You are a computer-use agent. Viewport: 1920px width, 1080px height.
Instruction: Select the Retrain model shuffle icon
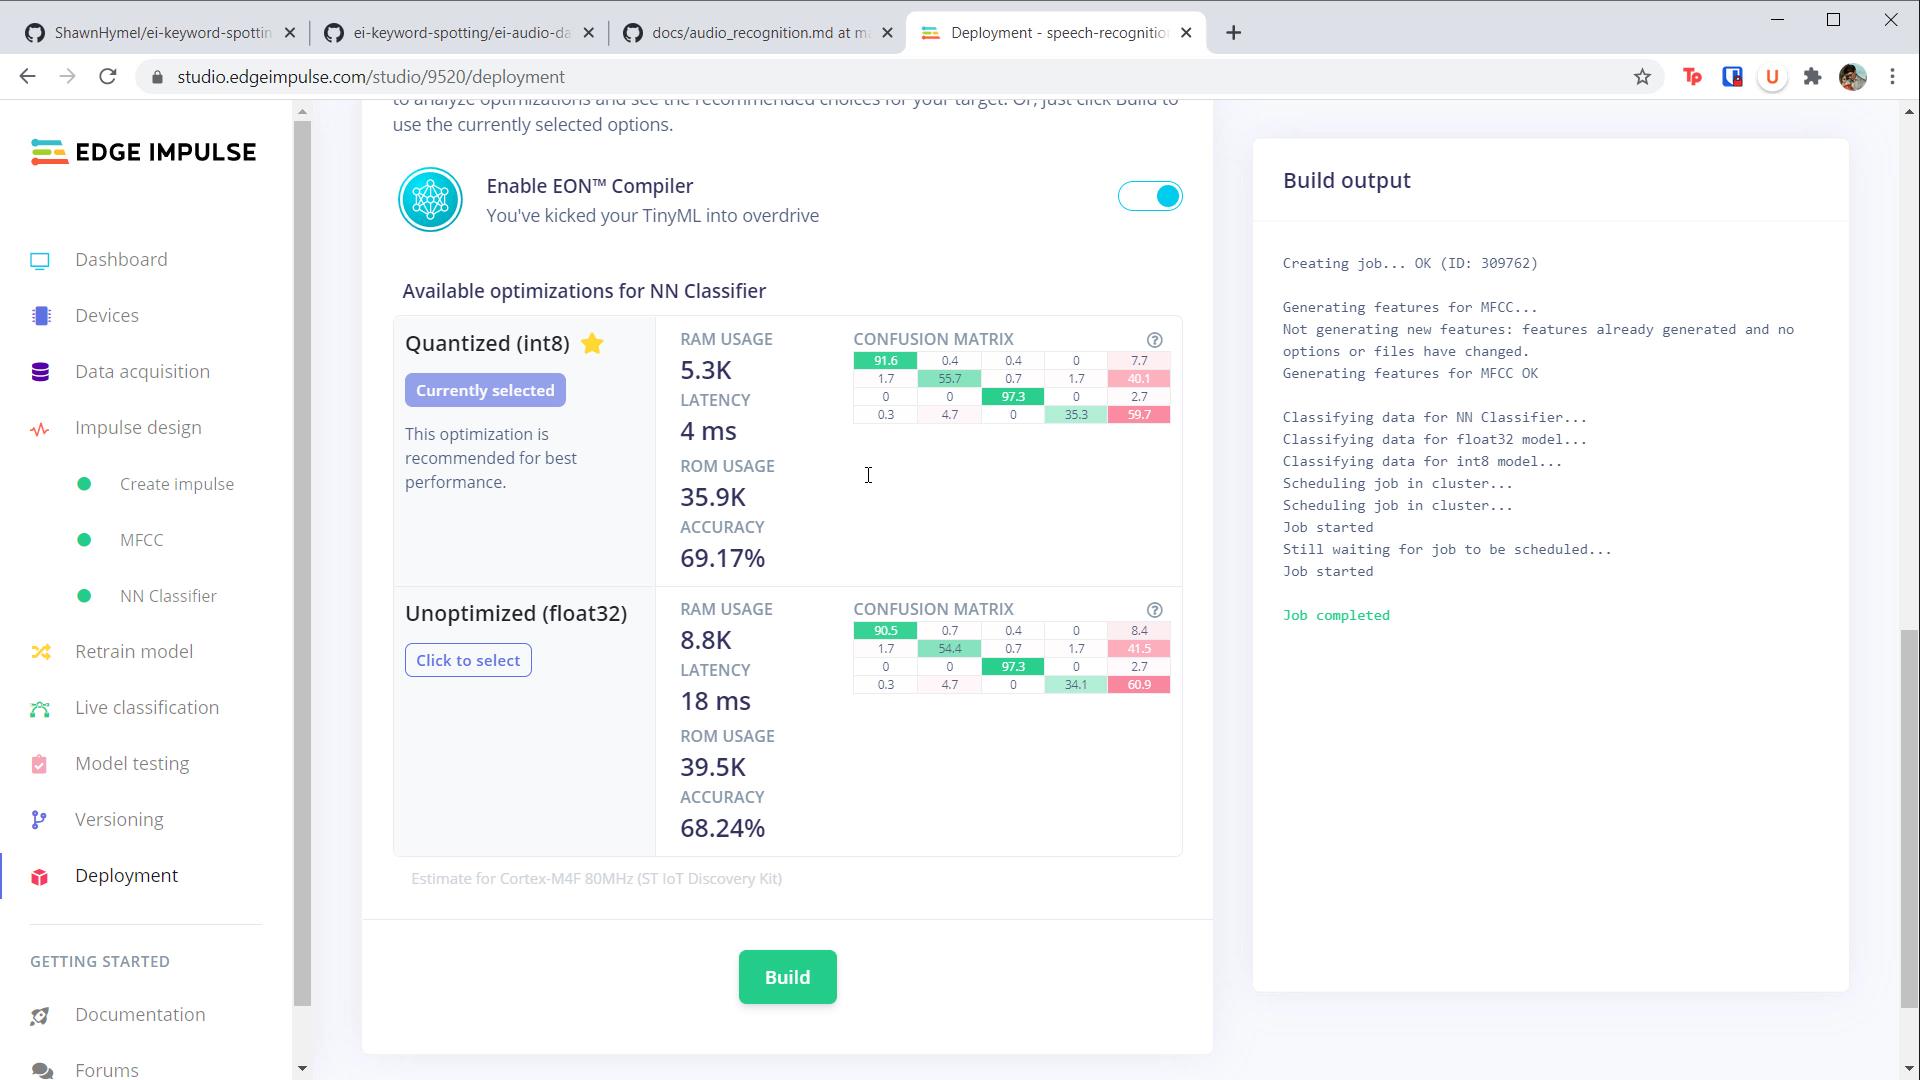point(40,652)
